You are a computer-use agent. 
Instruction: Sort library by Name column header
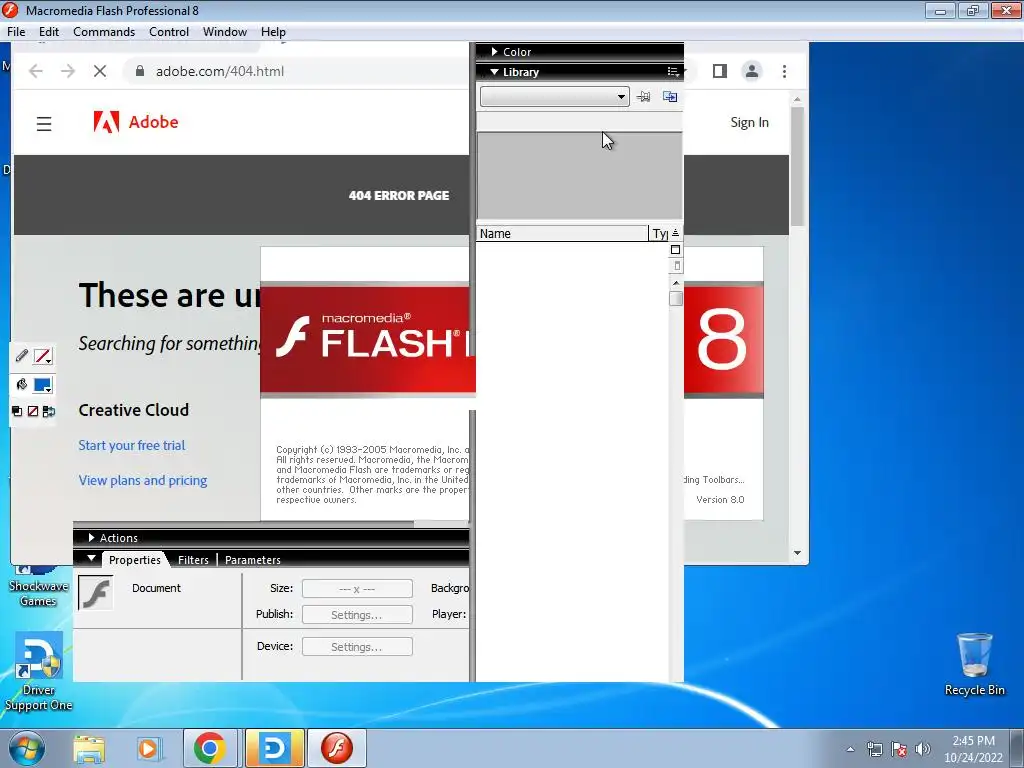[562, 234]
